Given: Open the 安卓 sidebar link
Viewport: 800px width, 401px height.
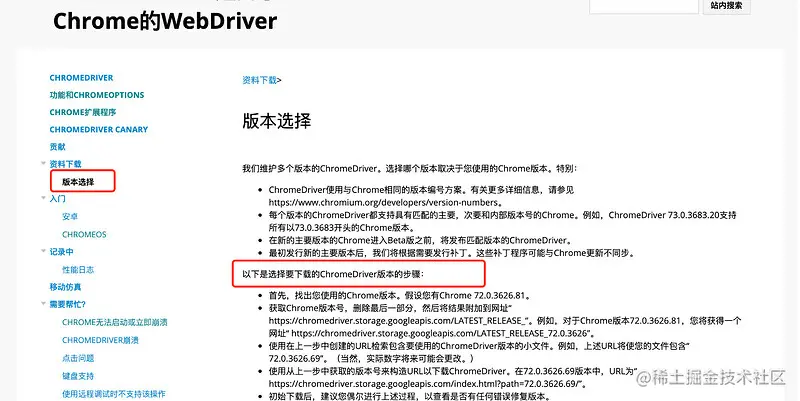Looking at the screenshot, I should coord(70,216).
